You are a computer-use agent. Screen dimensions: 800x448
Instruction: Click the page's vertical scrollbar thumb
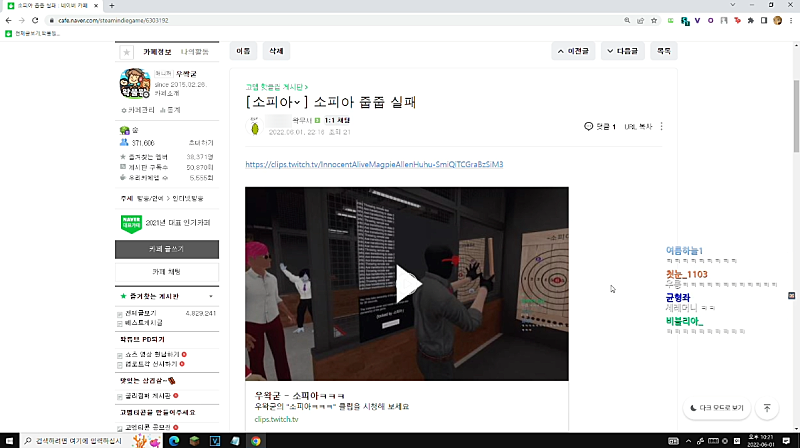pos(796,116)
